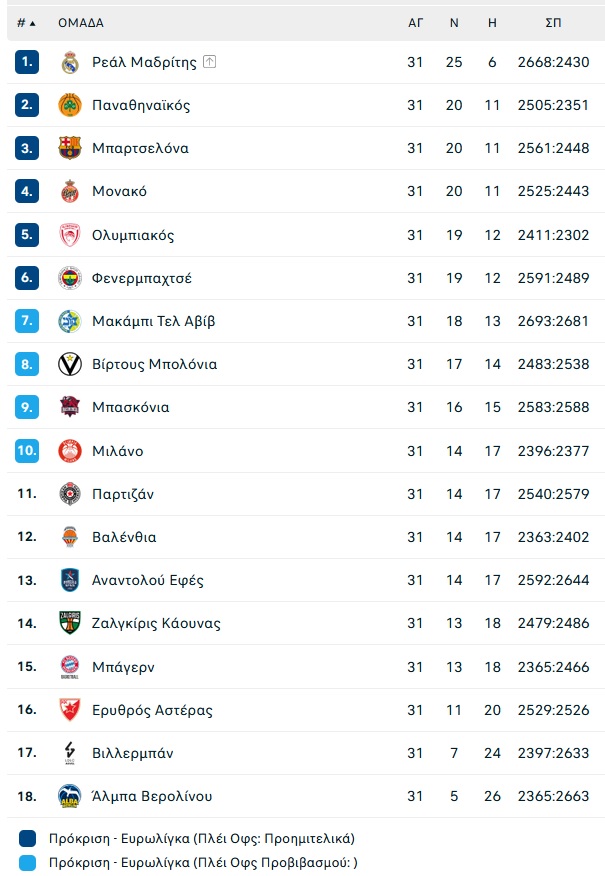Screen dimensions: 605x876
Task: Click the Panathinaikos green clover logo
Action: 70,105
